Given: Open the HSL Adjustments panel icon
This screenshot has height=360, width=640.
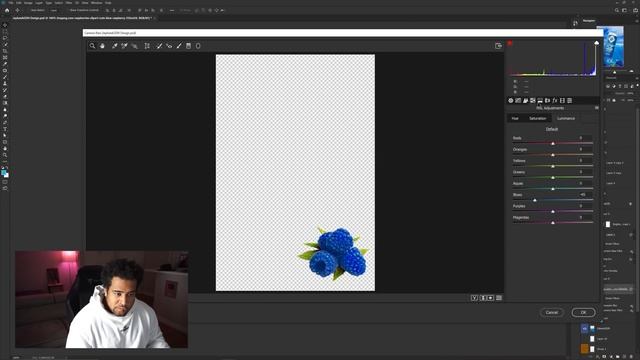Looking at the screenshot, I should click(533, 100).
